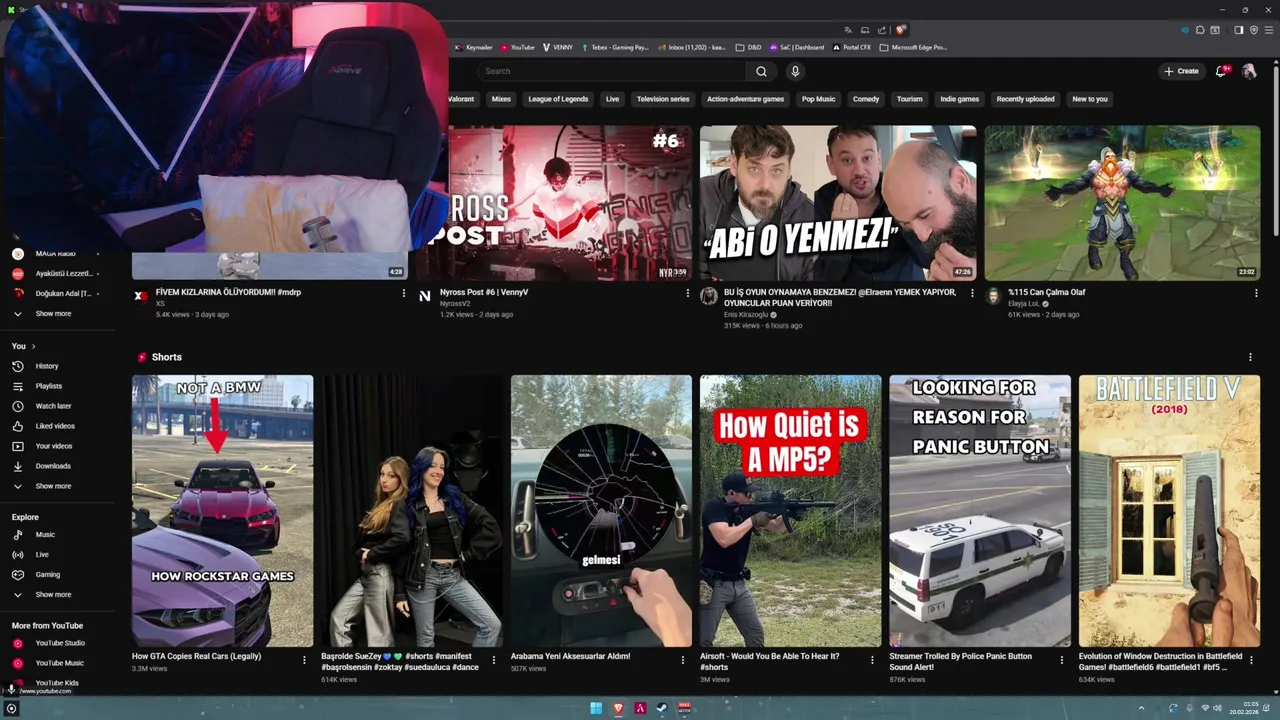Expand Show more under You section

coord(58,486)
